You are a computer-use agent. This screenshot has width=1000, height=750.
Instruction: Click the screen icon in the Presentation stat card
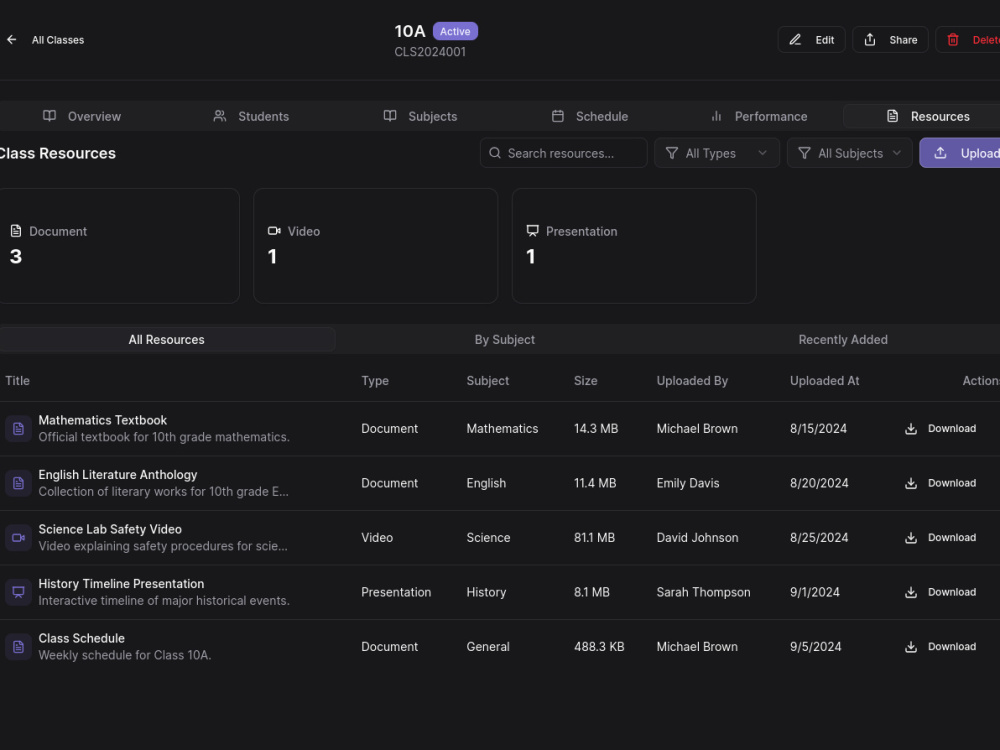(x=533, y=231)
